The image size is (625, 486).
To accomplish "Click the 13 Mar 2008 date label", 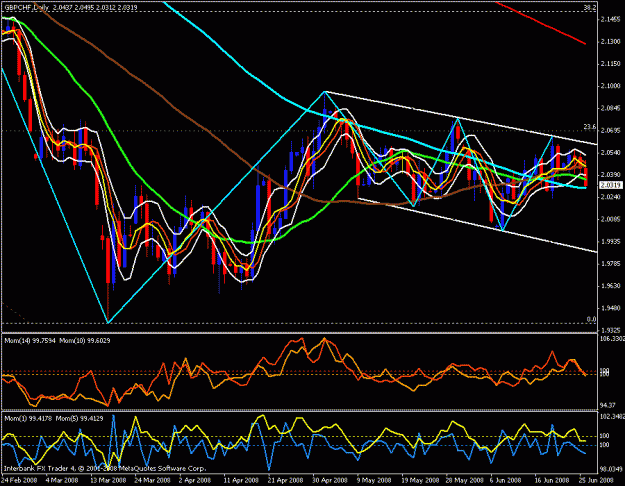I will [108, 480].
